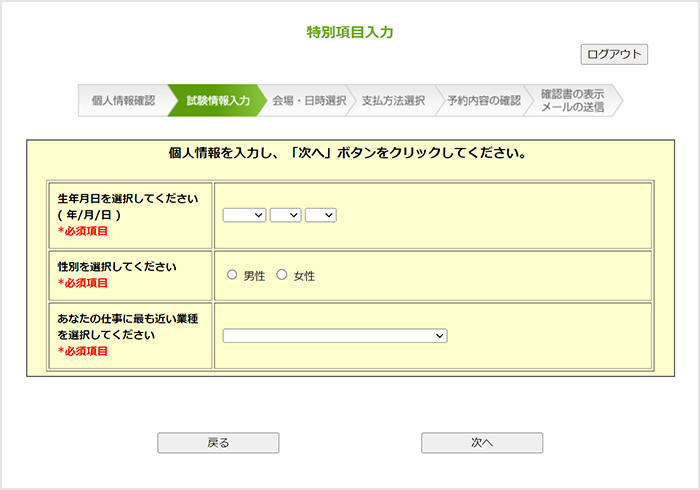Click the 生年月日を選択してください label

click(128, 199)
